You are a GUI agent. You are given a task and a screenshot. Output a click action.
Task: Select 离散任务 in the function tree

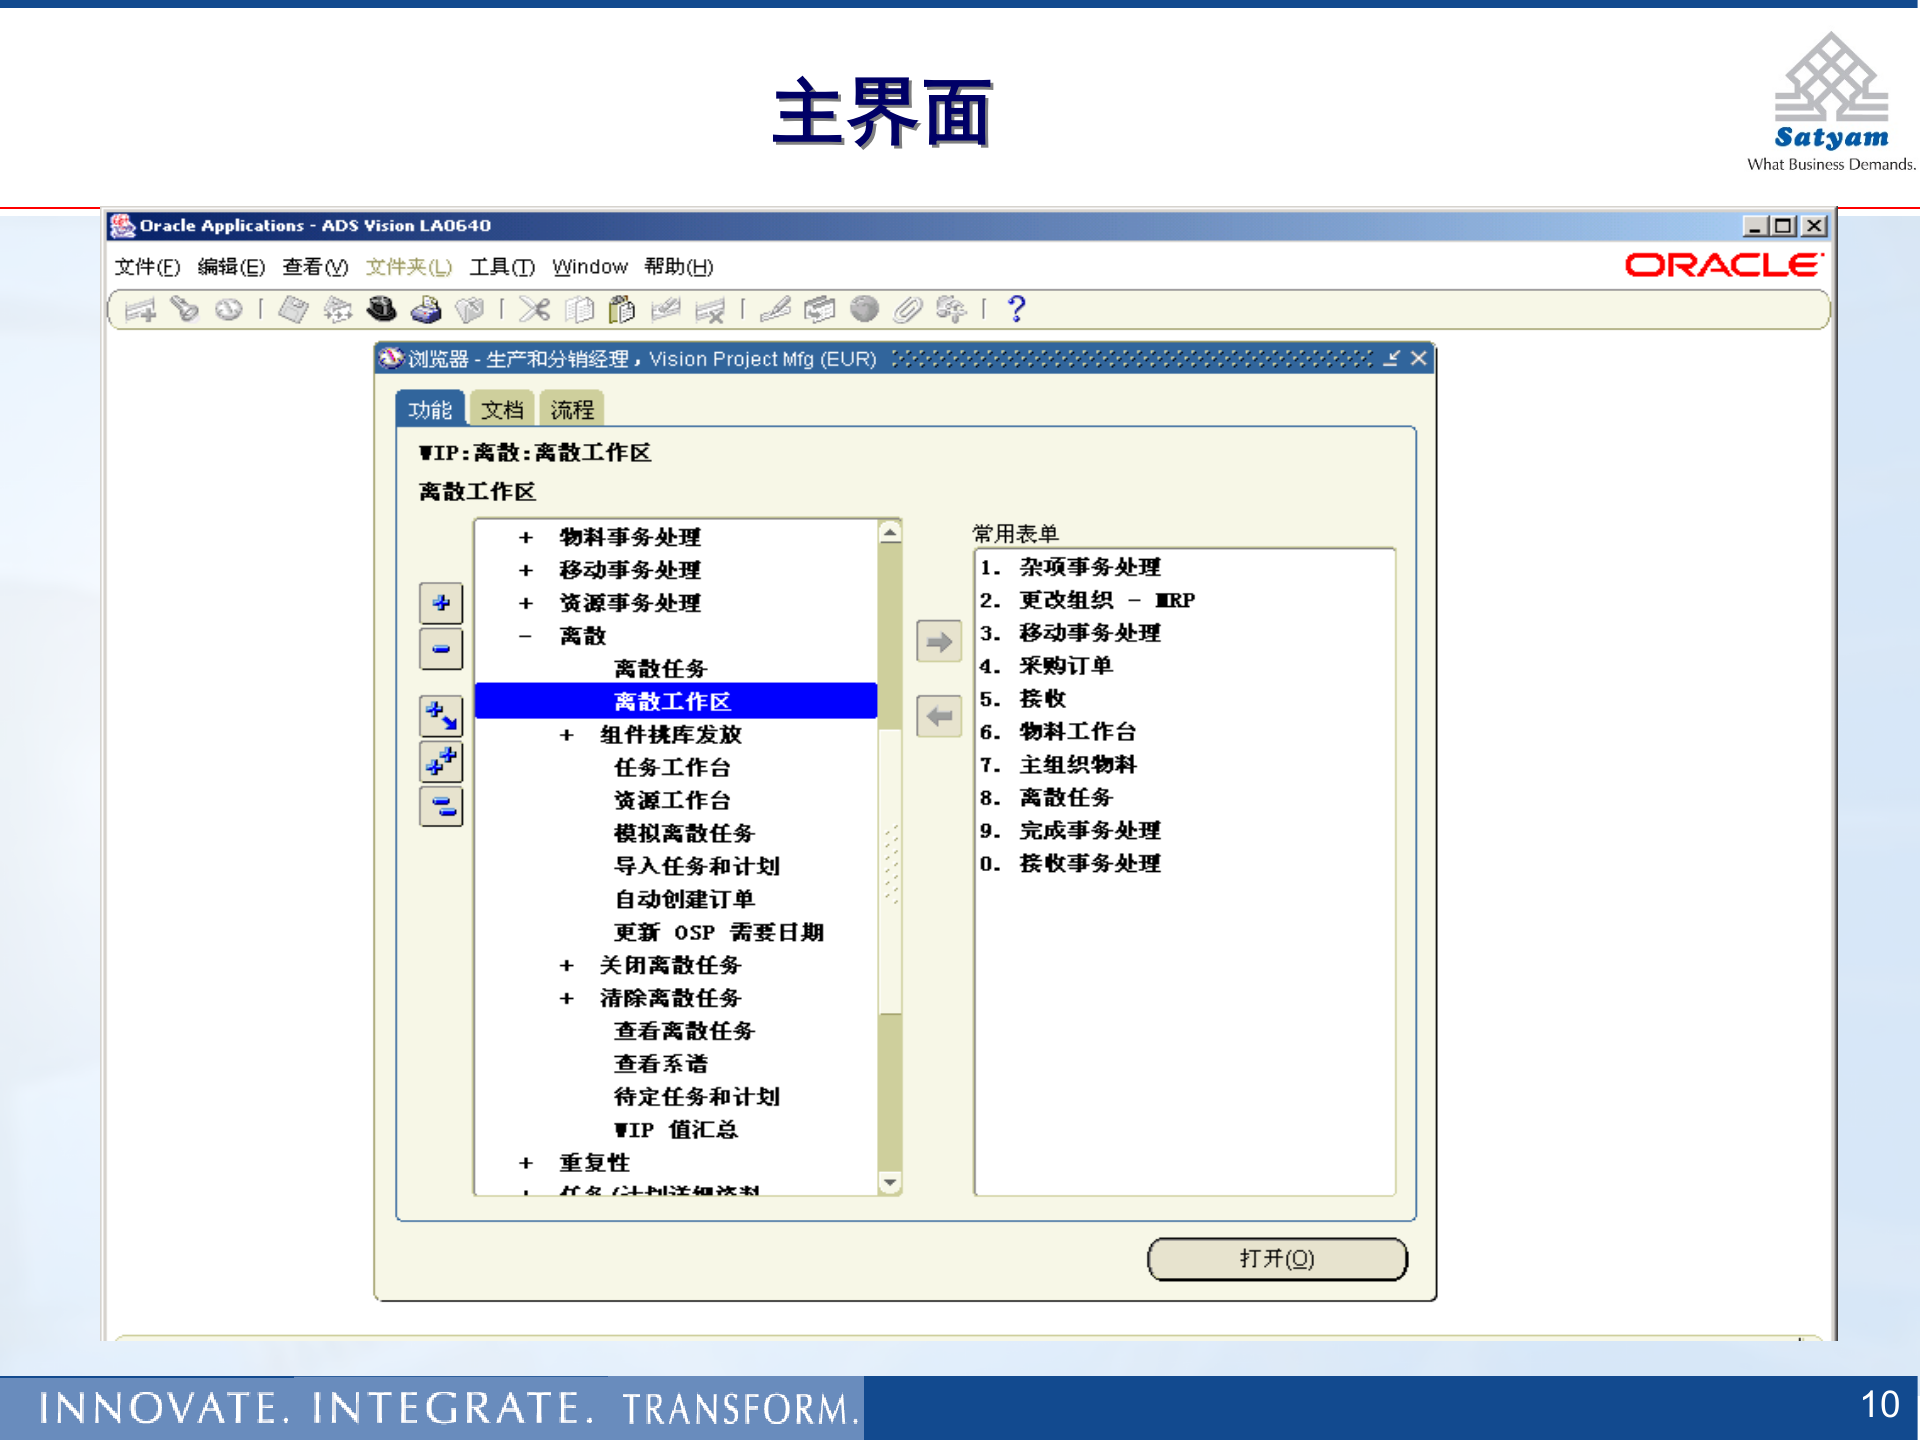(x=660, y=668)
